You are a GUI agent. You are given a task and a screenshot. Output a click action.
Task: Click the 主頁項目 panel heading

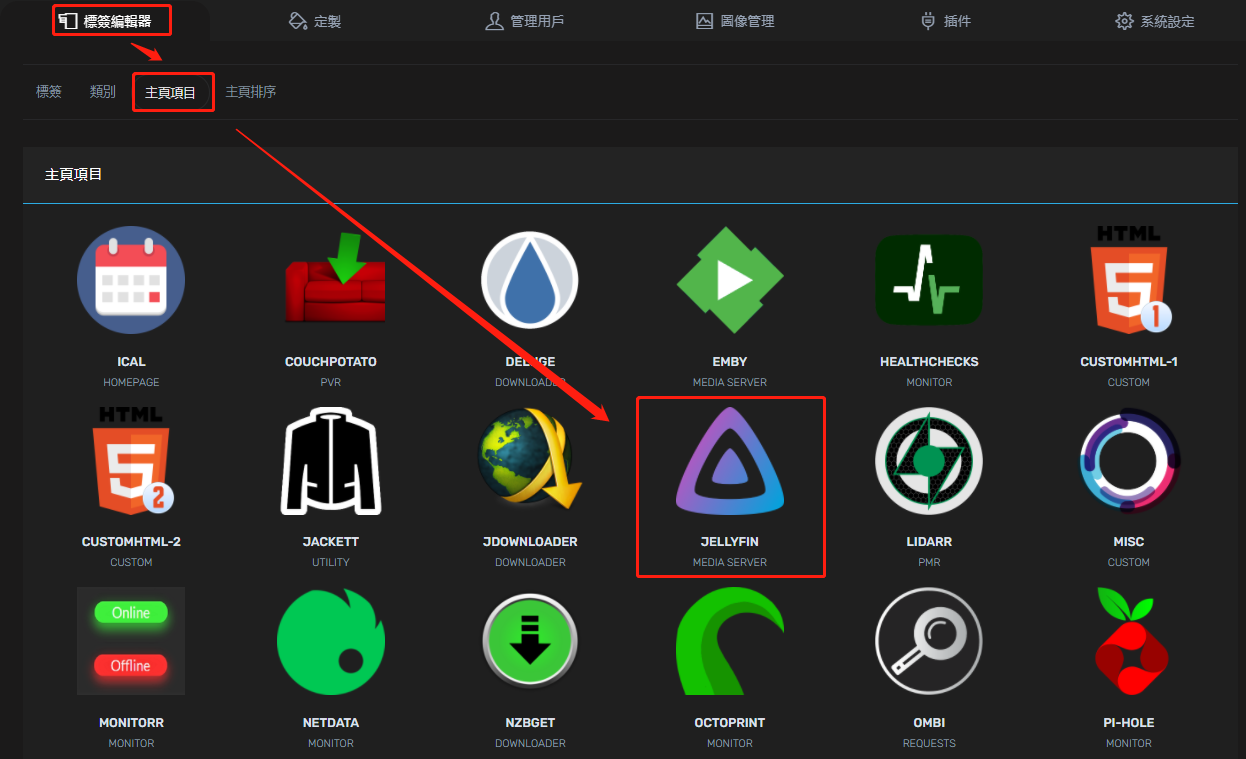73,175
